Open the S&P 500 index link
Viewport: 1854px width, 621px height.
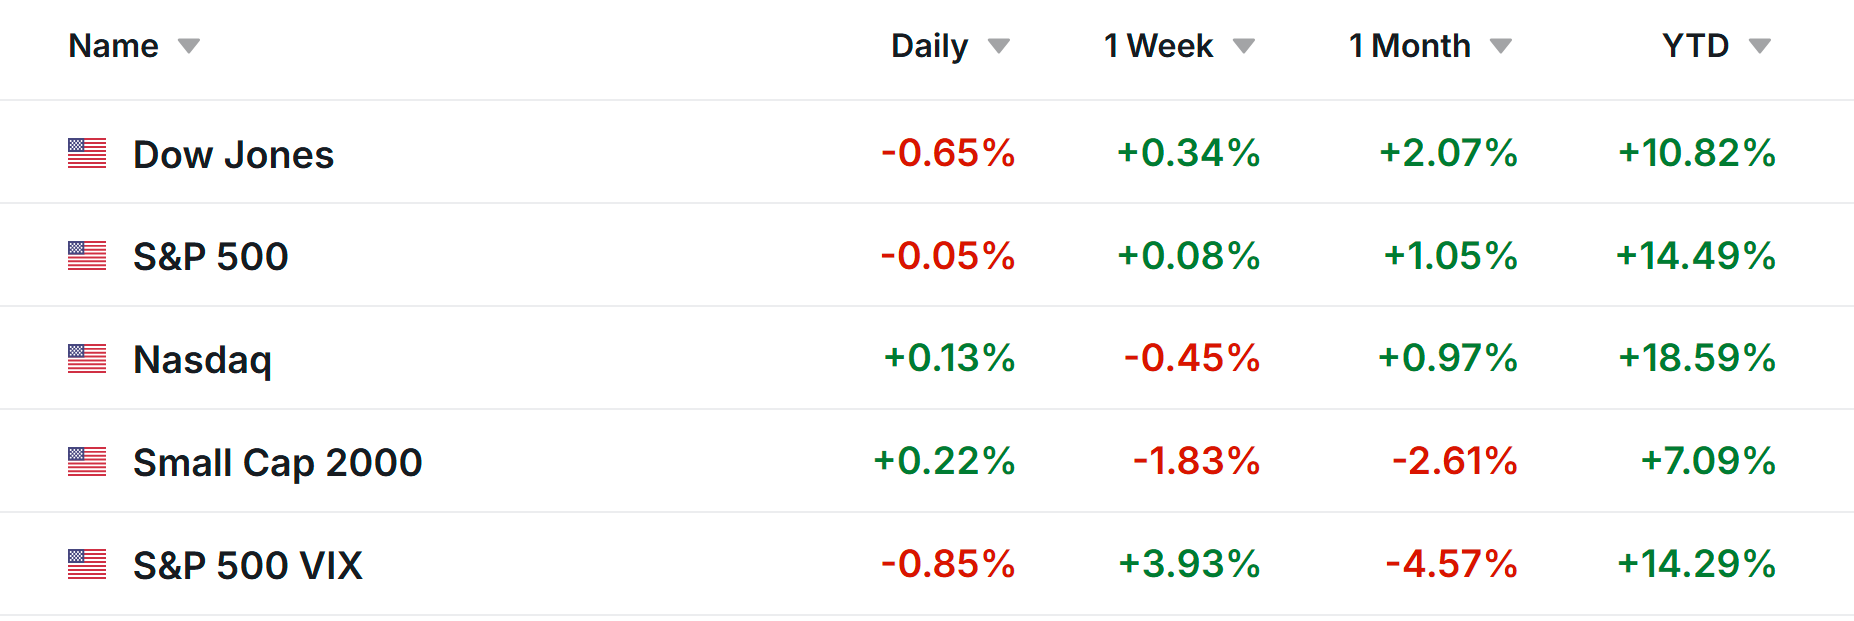210,257
